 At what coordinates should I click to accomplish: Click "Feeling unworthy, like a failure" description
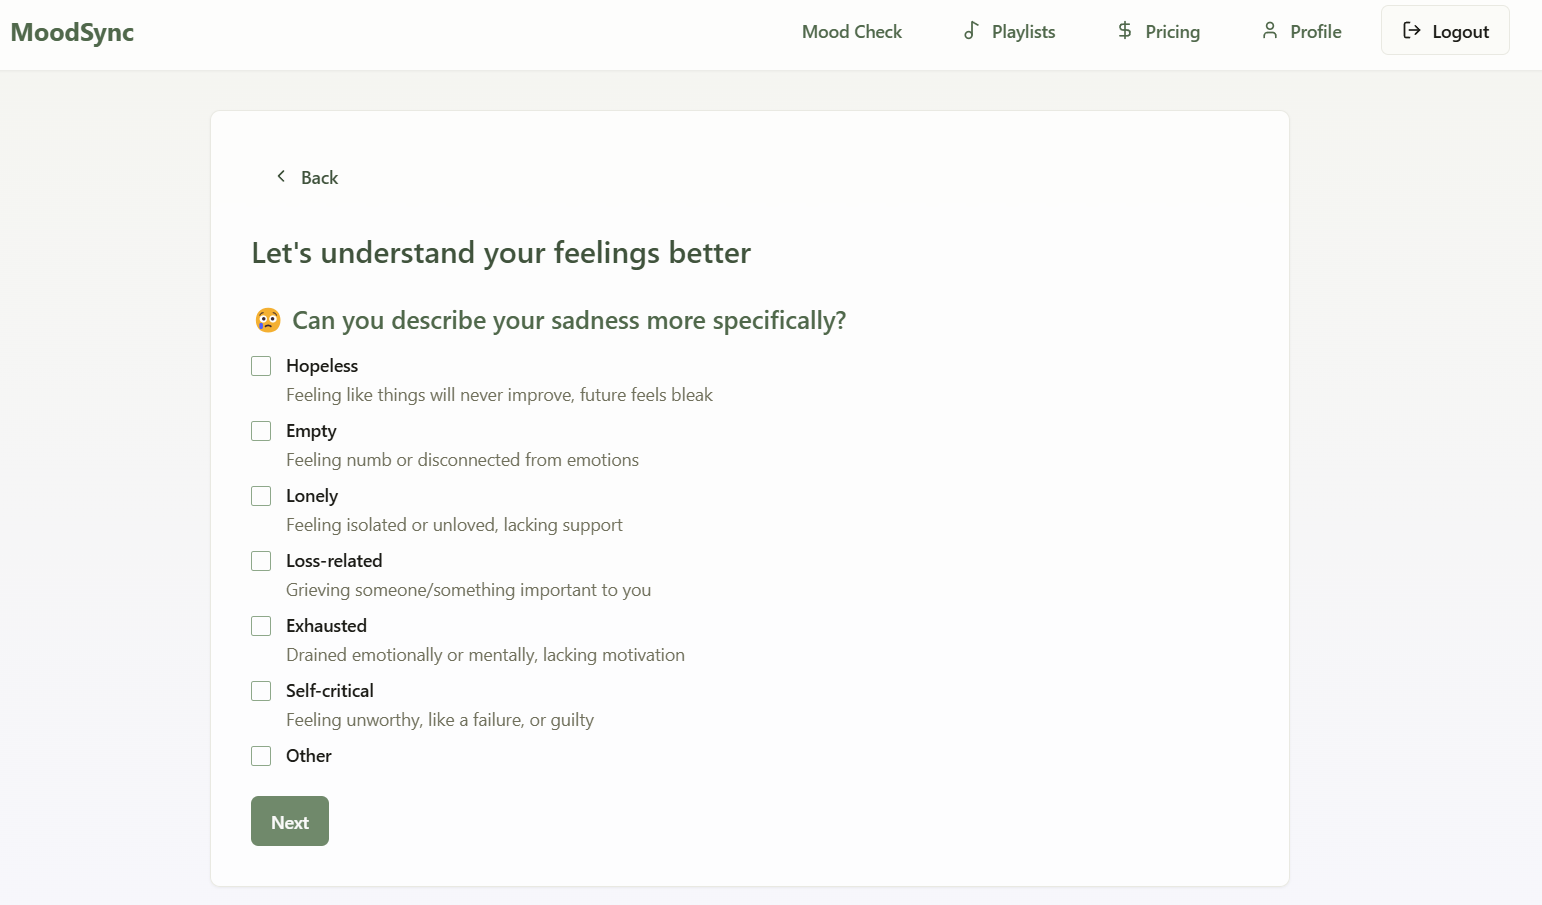click(440, 720)
